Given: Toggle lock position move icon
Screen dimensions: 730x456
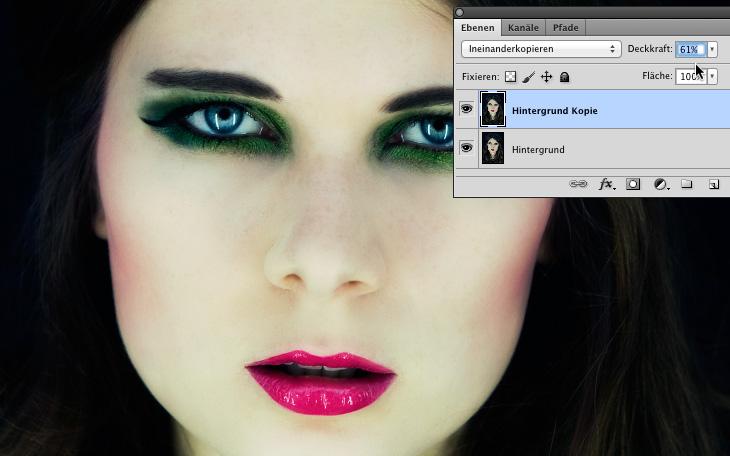Looking at the screenshot, I should point(546,77).
